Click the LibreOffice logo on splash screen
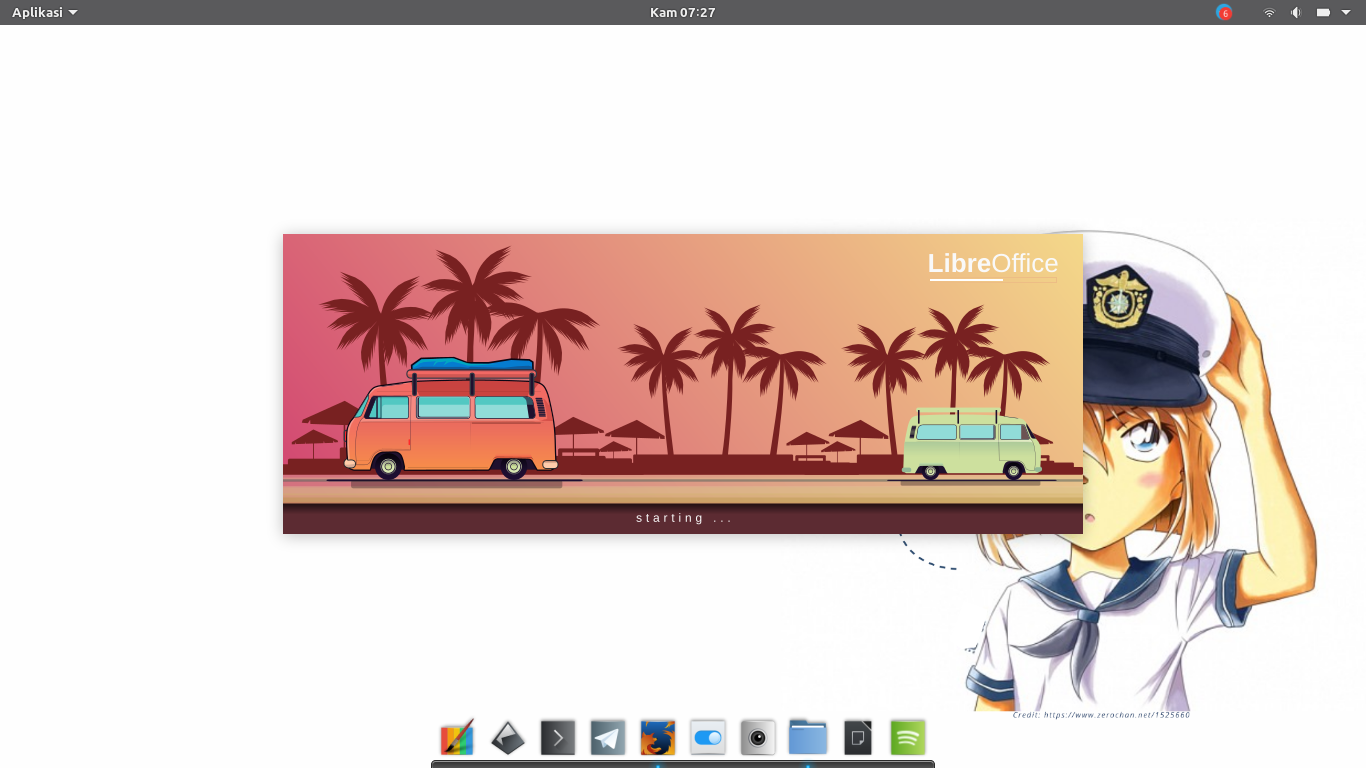This screenshot has height=768, width=1366. pos(993,263)
